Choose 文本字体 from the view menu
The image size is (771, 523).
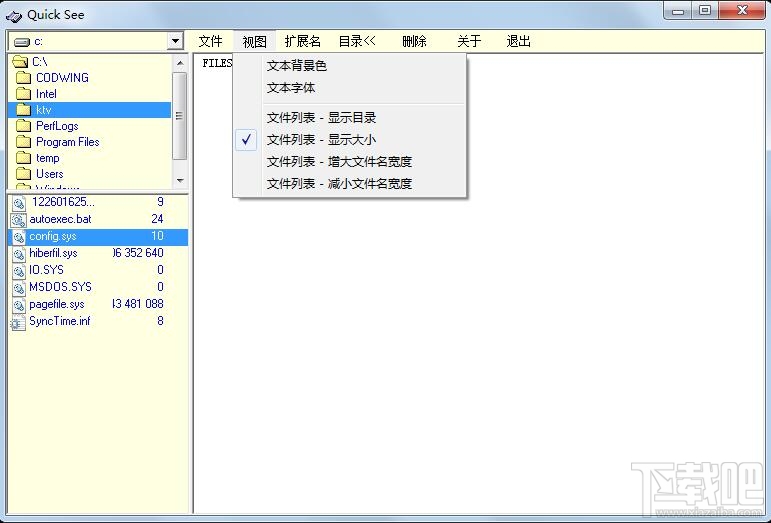point(349,88)
